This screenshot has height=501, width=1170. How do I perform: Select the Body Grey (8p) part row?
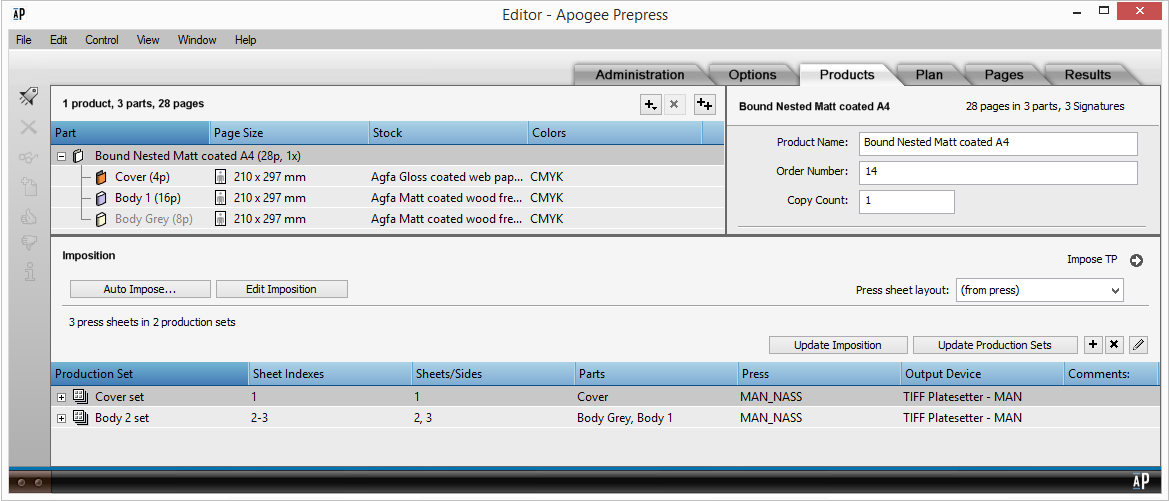tap(387, 220)
